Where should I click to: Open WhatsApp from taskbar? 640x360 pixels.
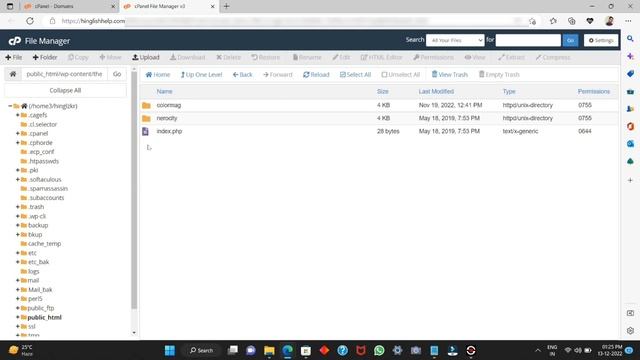click(379, 350)
